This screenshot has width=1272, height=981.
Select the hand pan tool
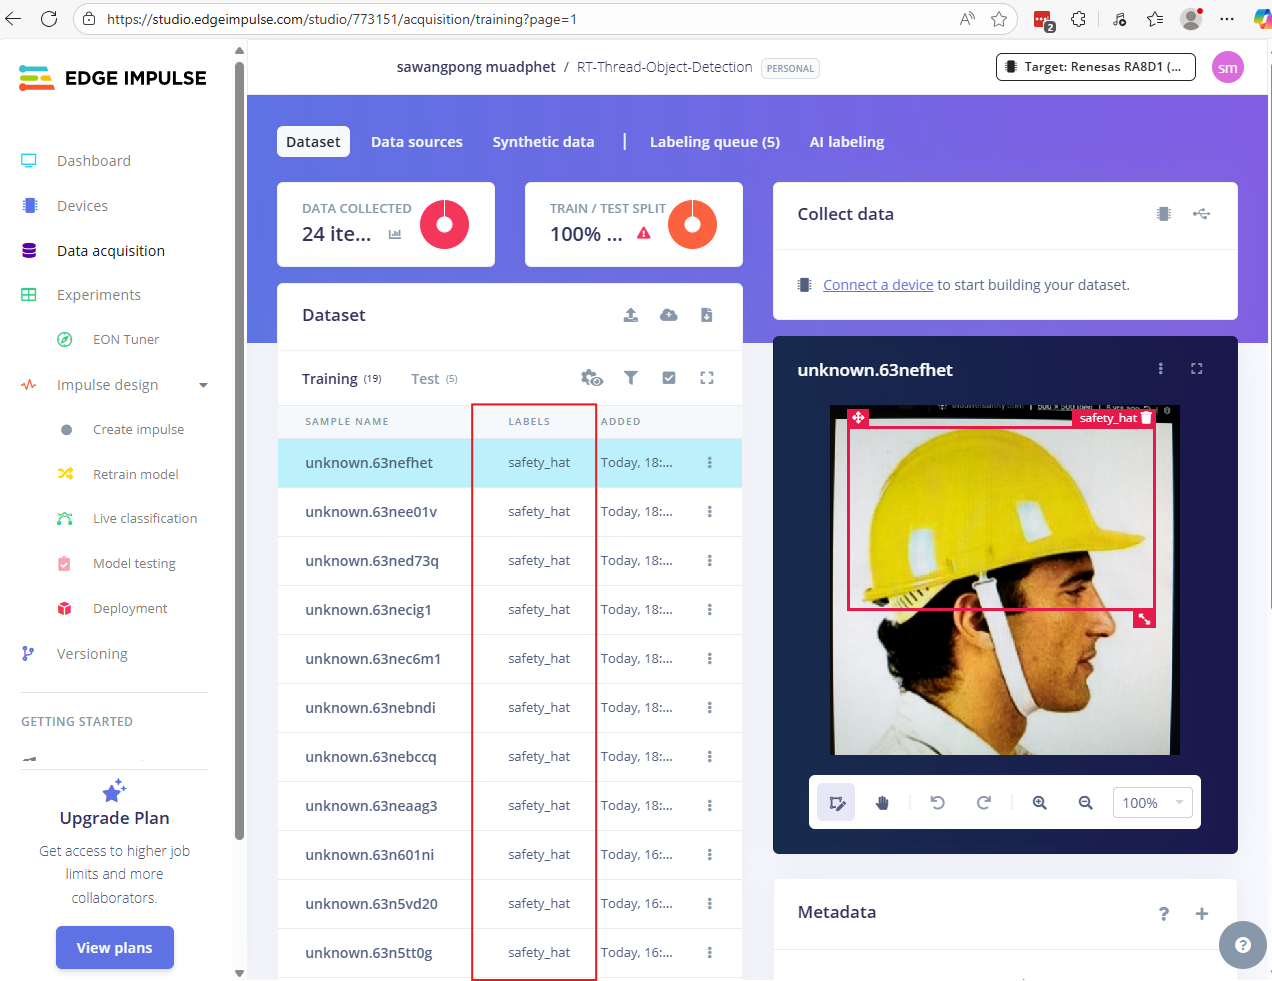882,803
